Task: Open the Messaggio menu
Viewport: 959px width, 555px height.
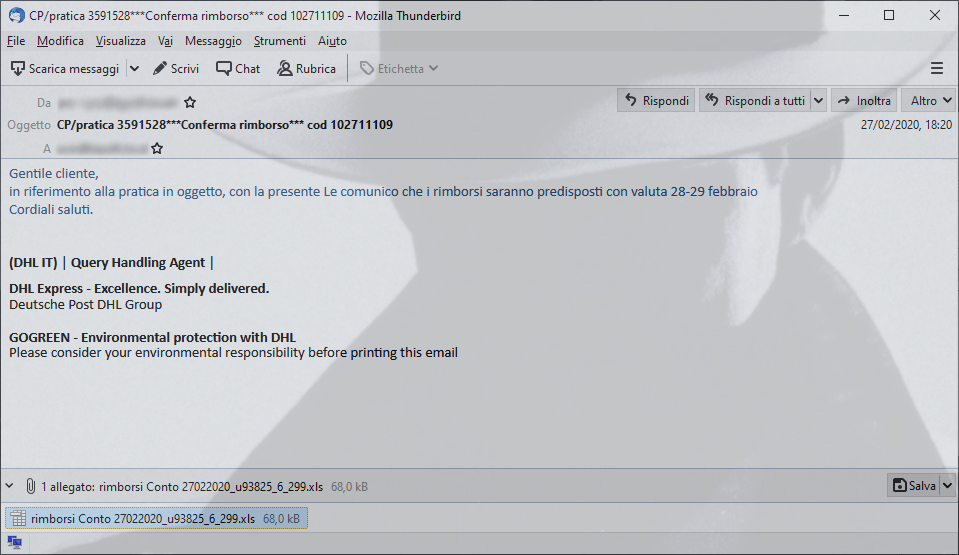Action: coord(213,41)
